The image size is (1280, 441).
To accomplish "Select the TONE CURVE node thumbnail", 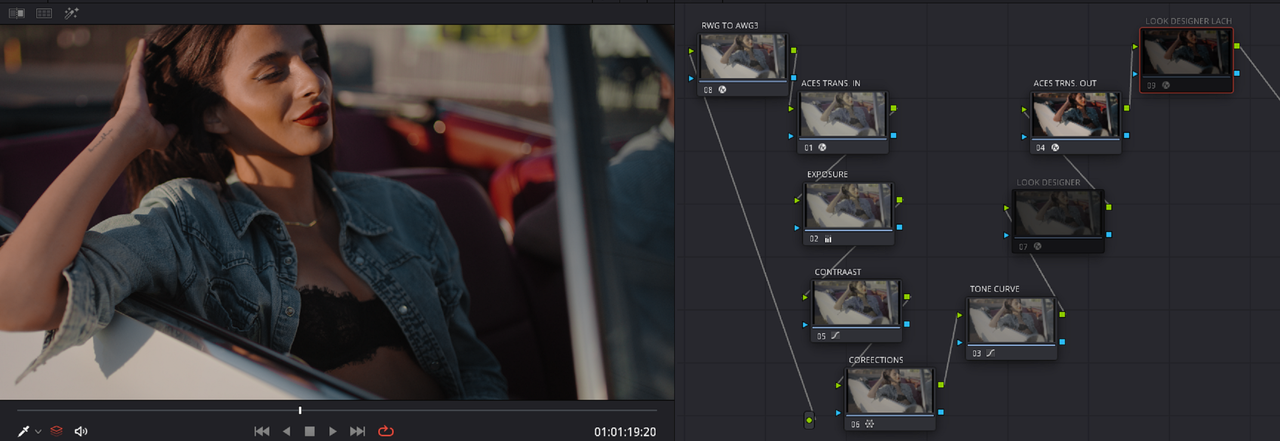I will [x=1012, y=321].
